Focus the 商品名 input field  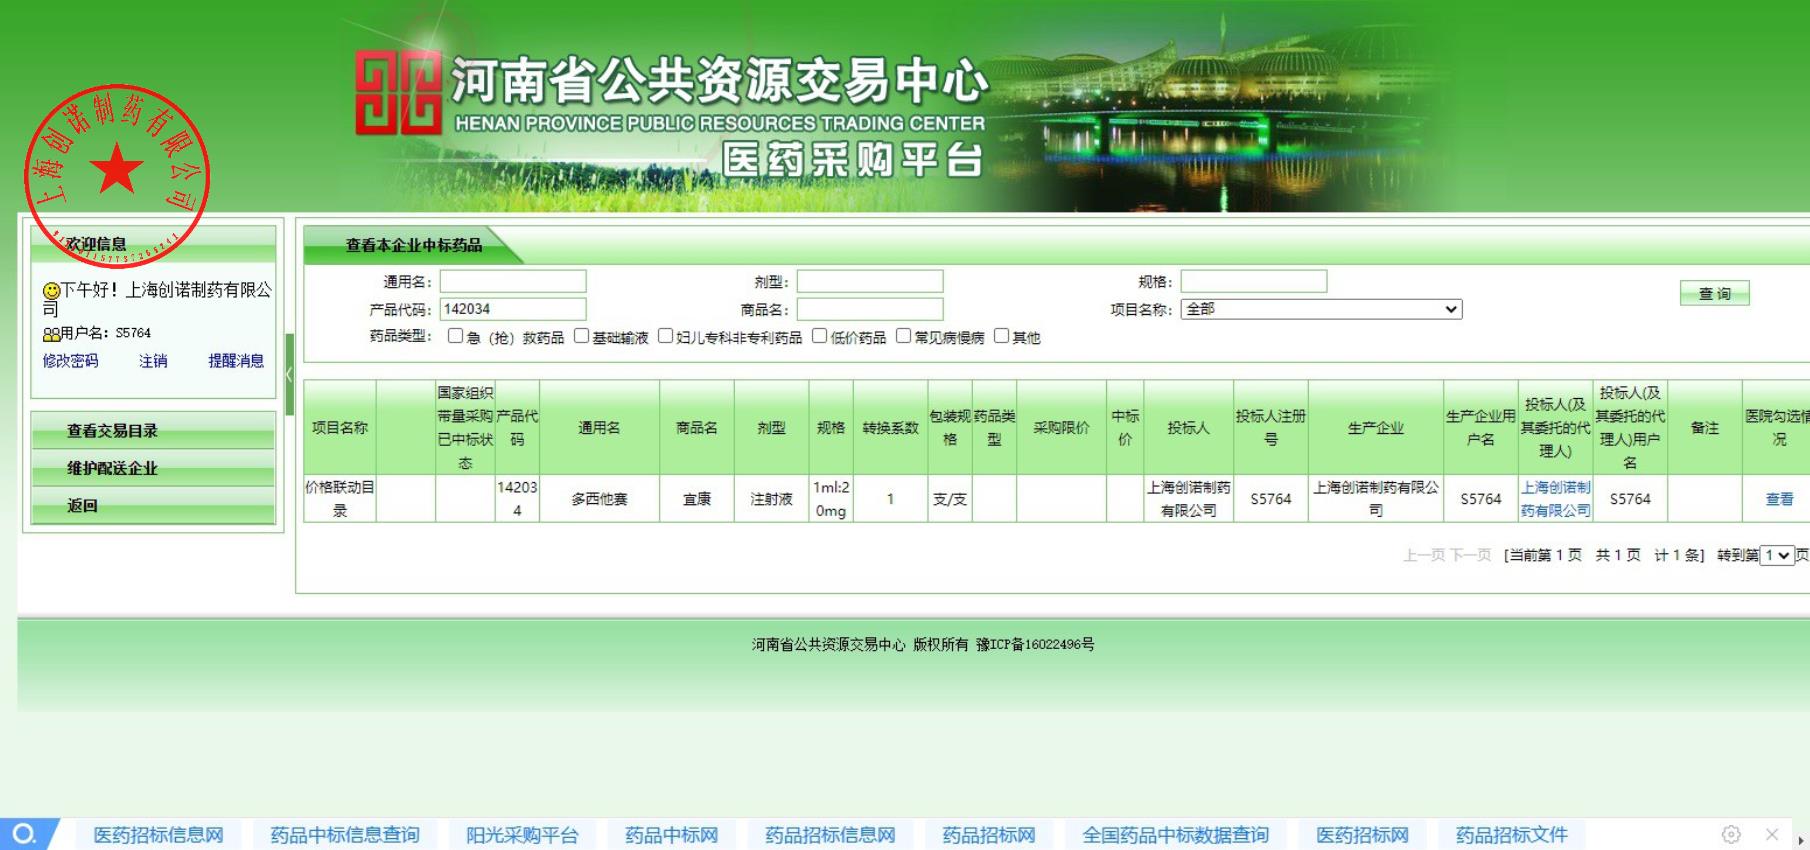coord(870,309)
